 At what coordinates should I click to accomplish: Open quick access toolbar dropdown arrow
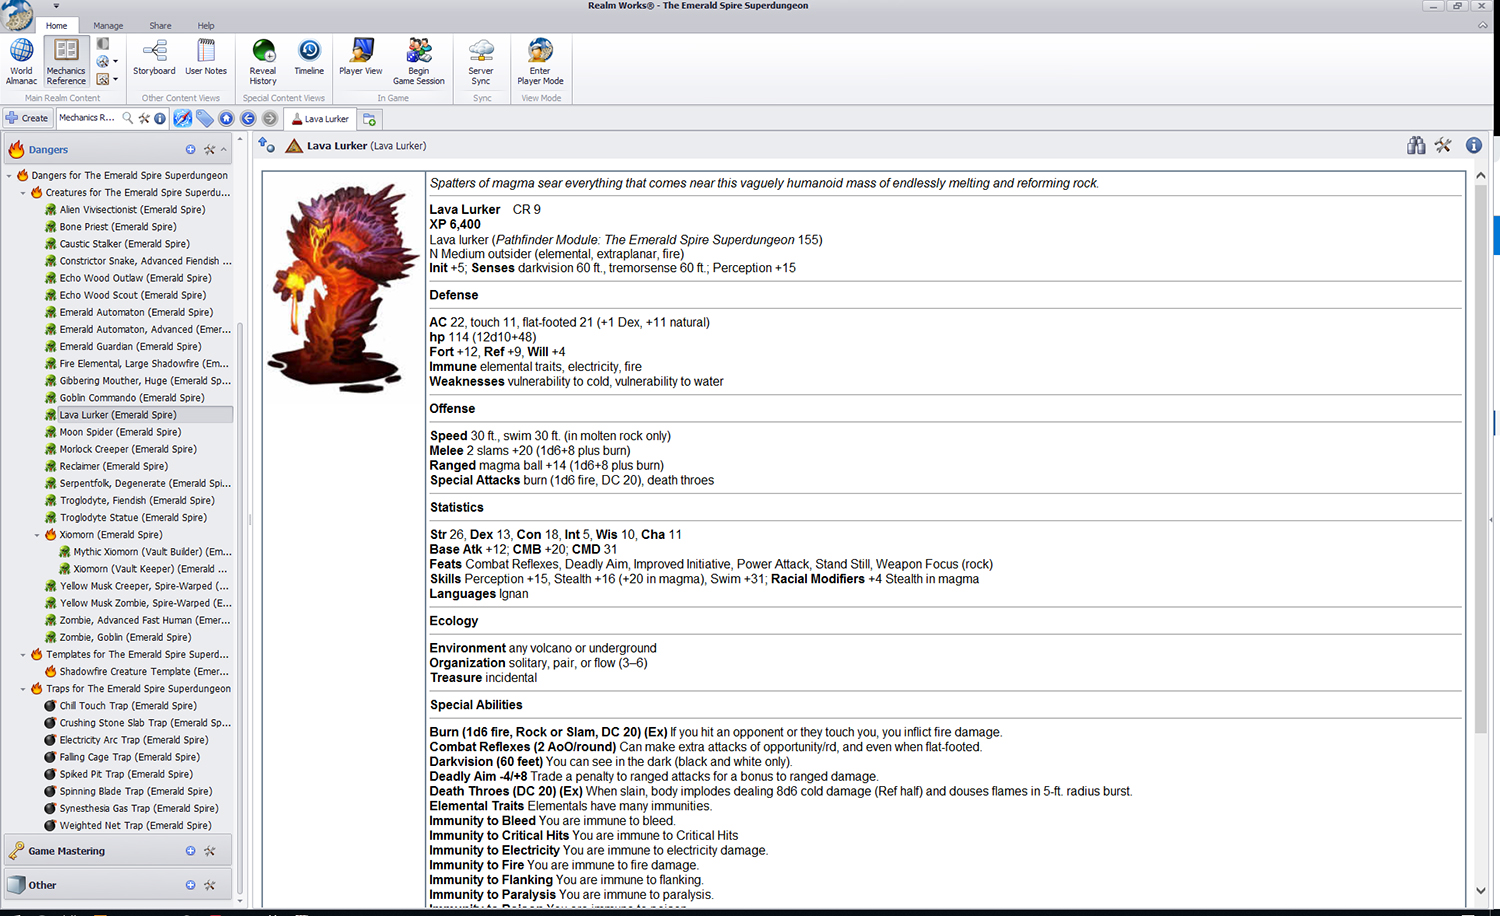click(x=56, y=6)
